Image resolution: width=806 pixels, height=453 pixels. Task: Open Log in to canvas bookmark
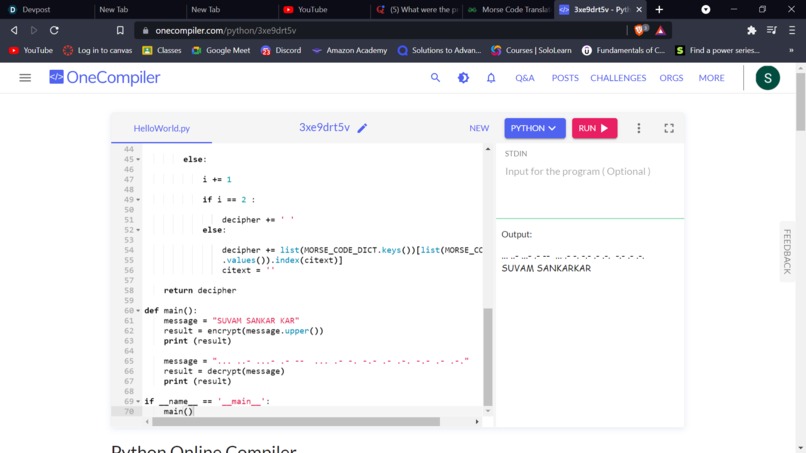coord(98,50)
